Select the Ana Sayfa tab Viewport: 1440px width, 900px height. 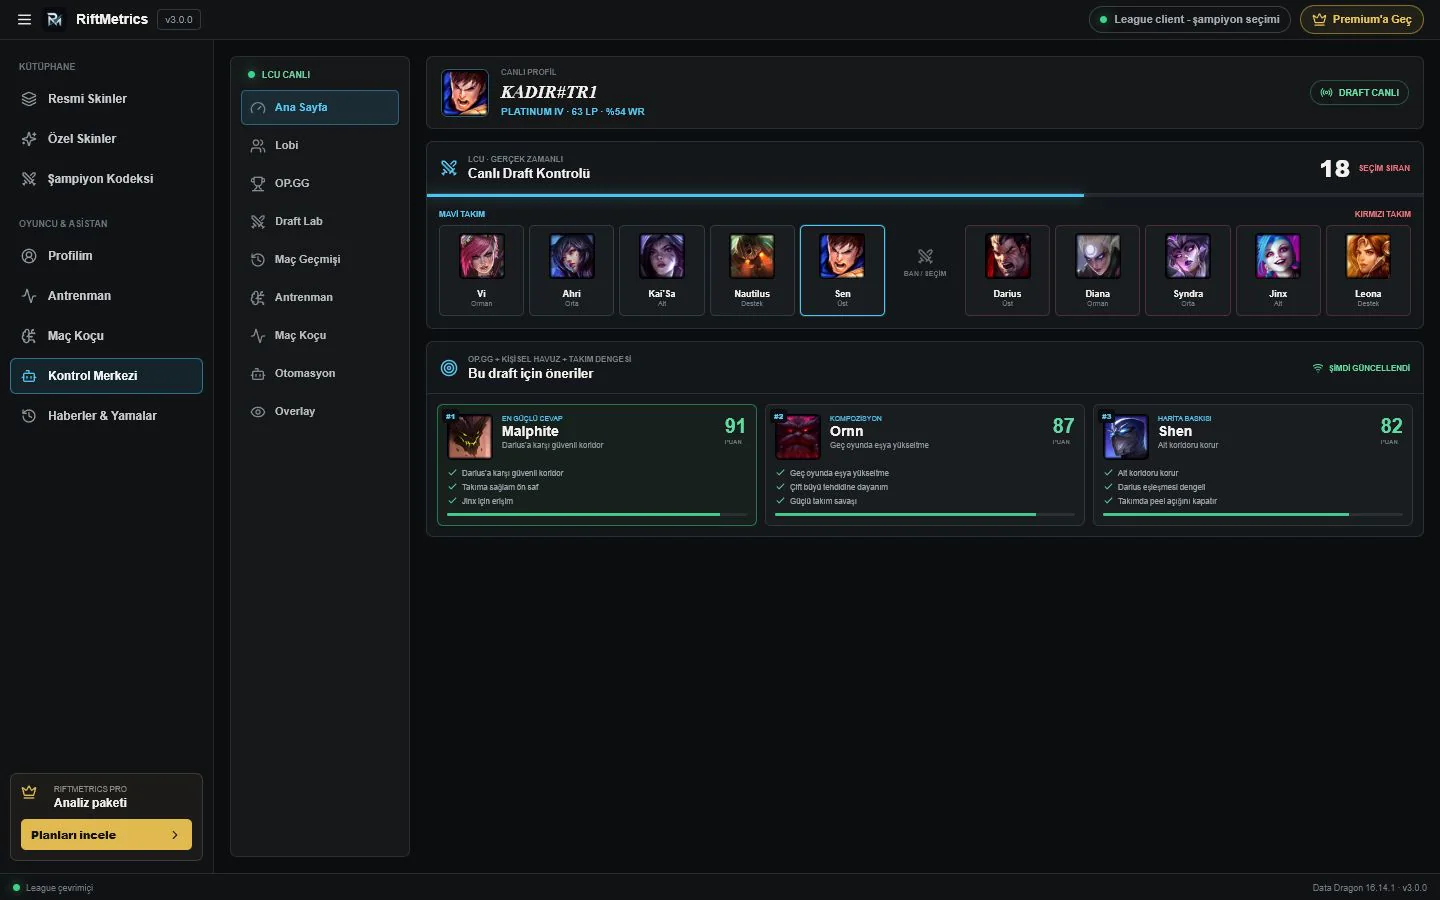320,108
